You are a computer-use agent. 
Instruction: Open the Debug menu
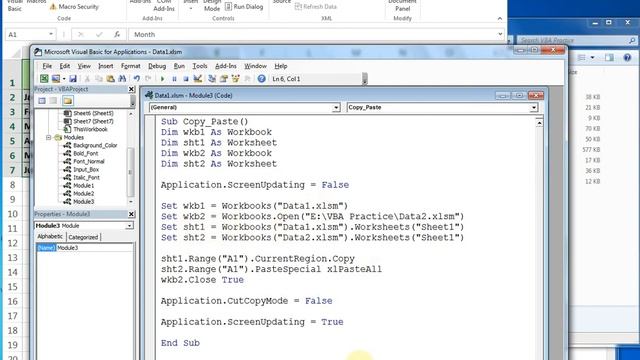click(157, 66)
